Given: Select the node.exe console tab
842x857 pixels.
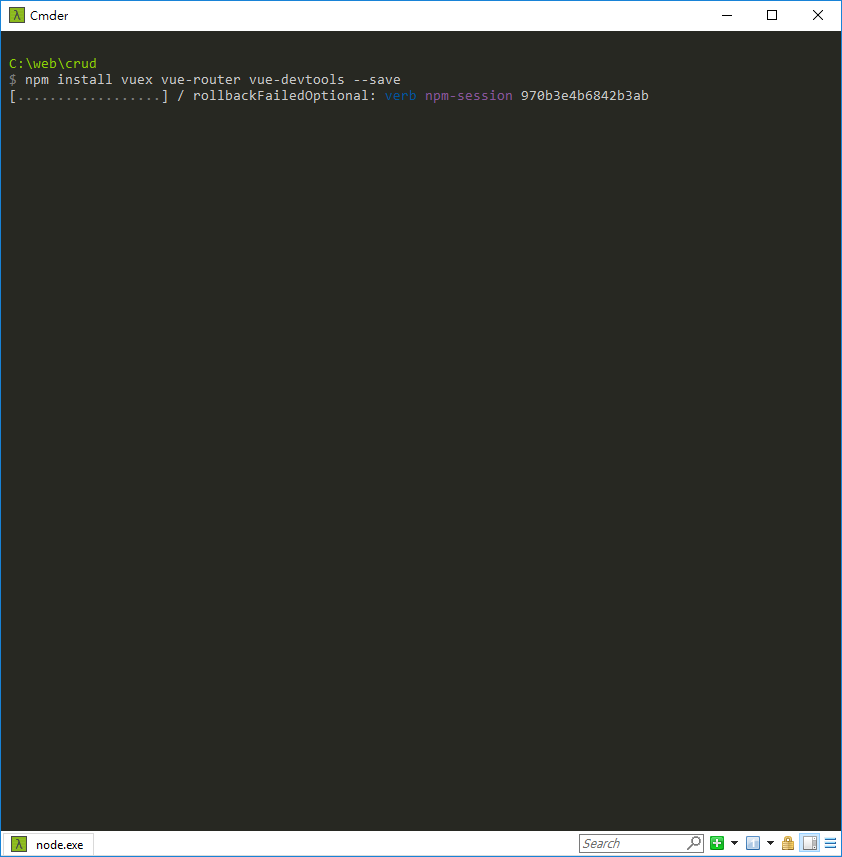Looking at the screenshot, I should (48, 844).
